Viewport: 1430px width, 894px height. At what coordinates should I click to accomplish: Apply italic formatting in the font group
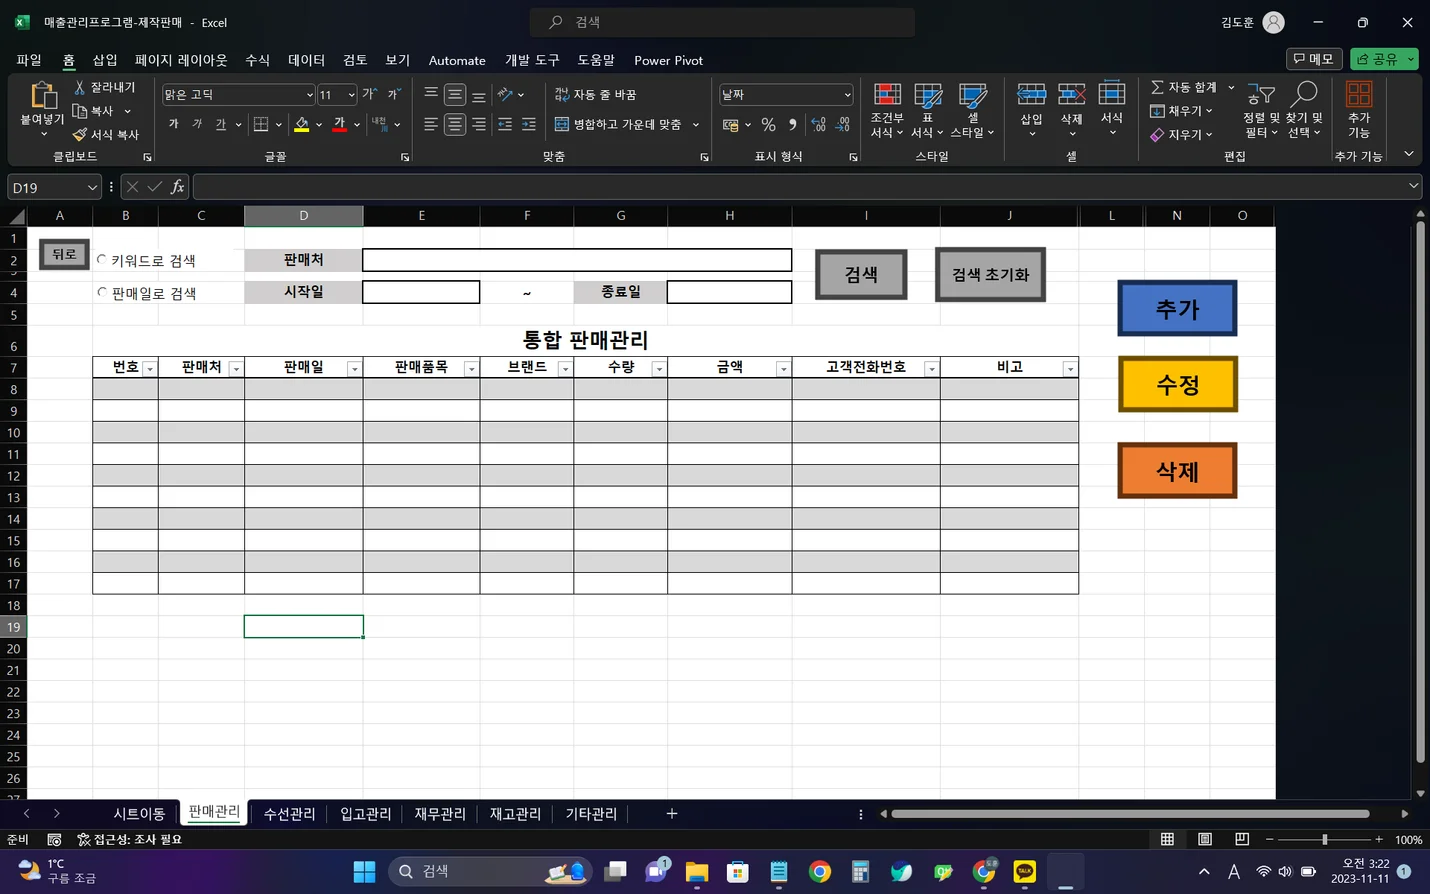click(x=197, y=124)
